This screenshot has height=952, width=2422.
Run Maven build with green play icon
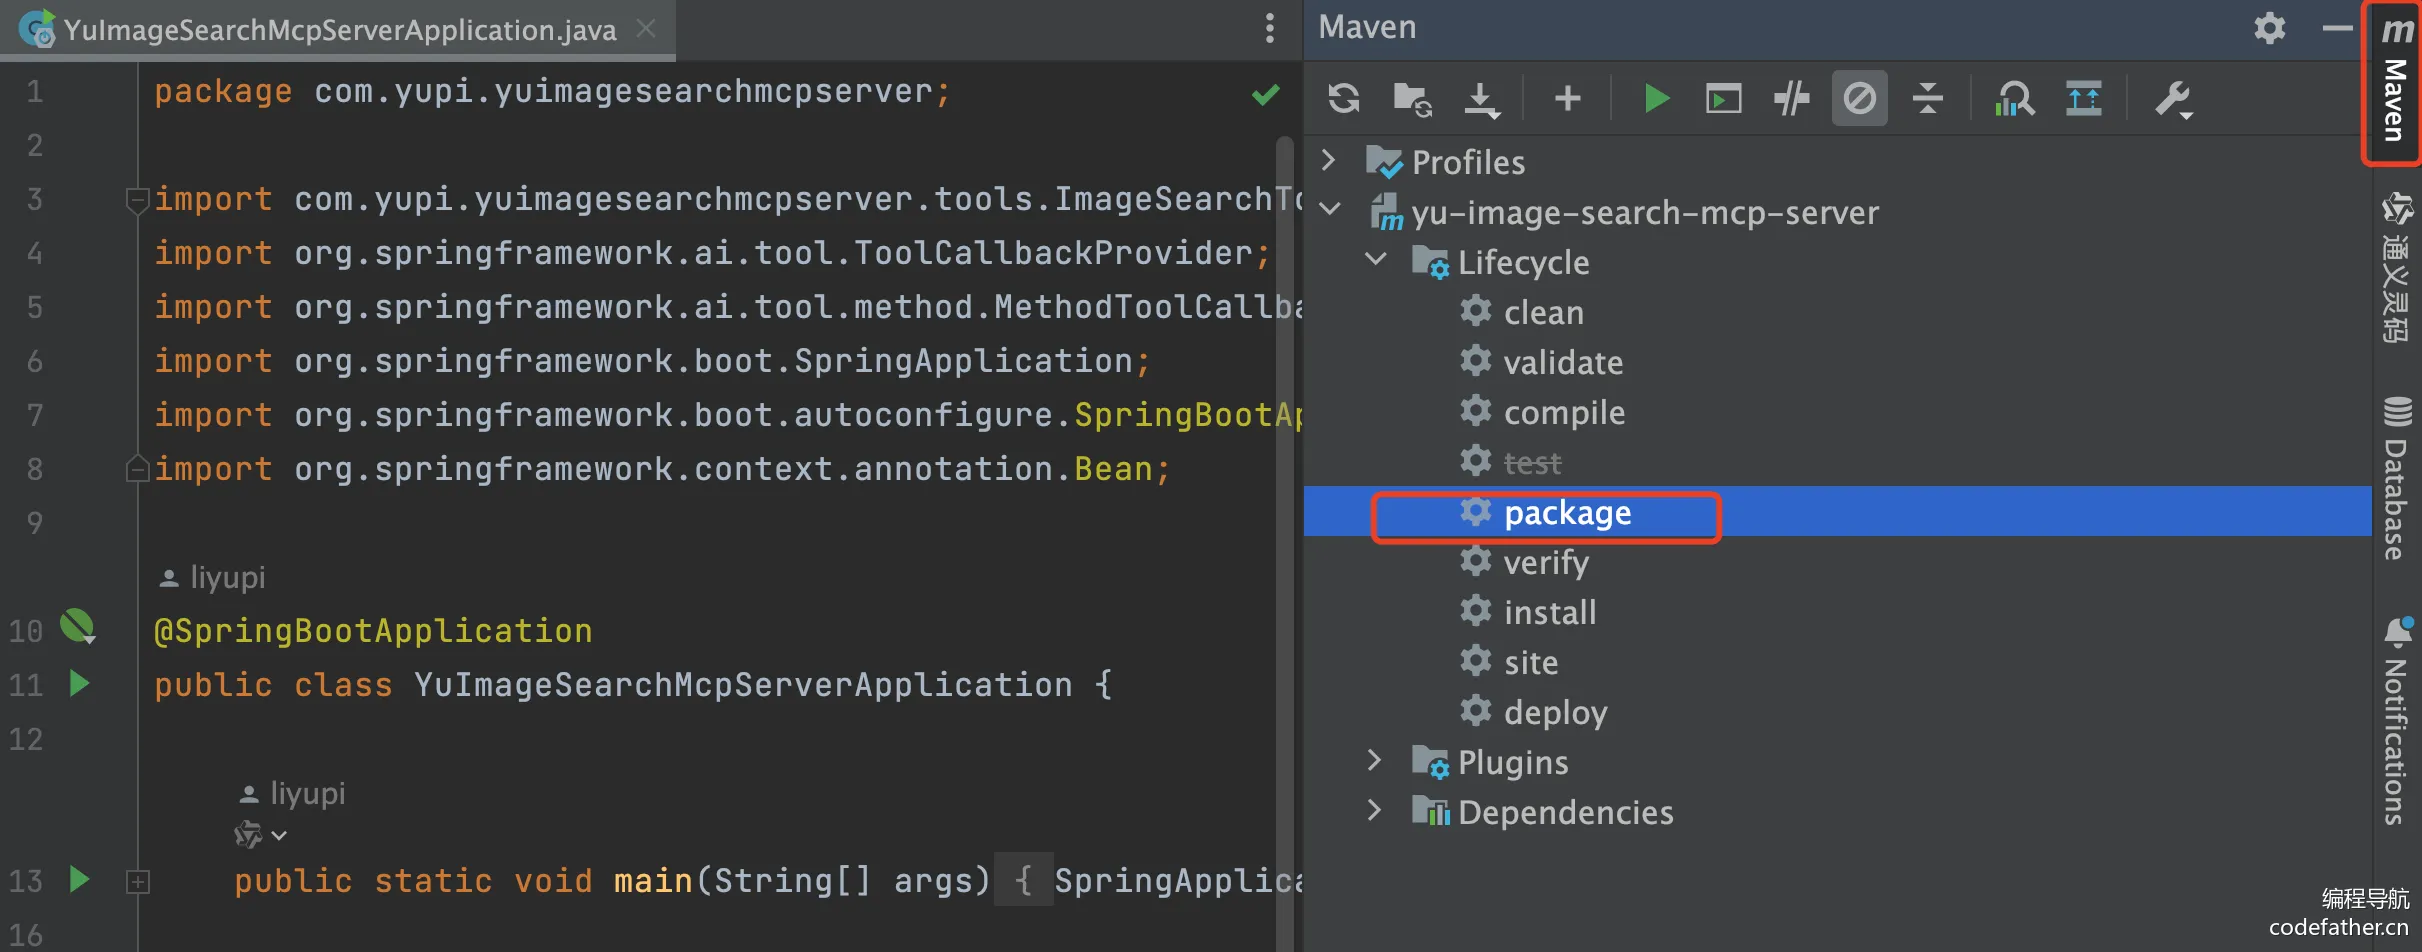[x=1656, y=99]
